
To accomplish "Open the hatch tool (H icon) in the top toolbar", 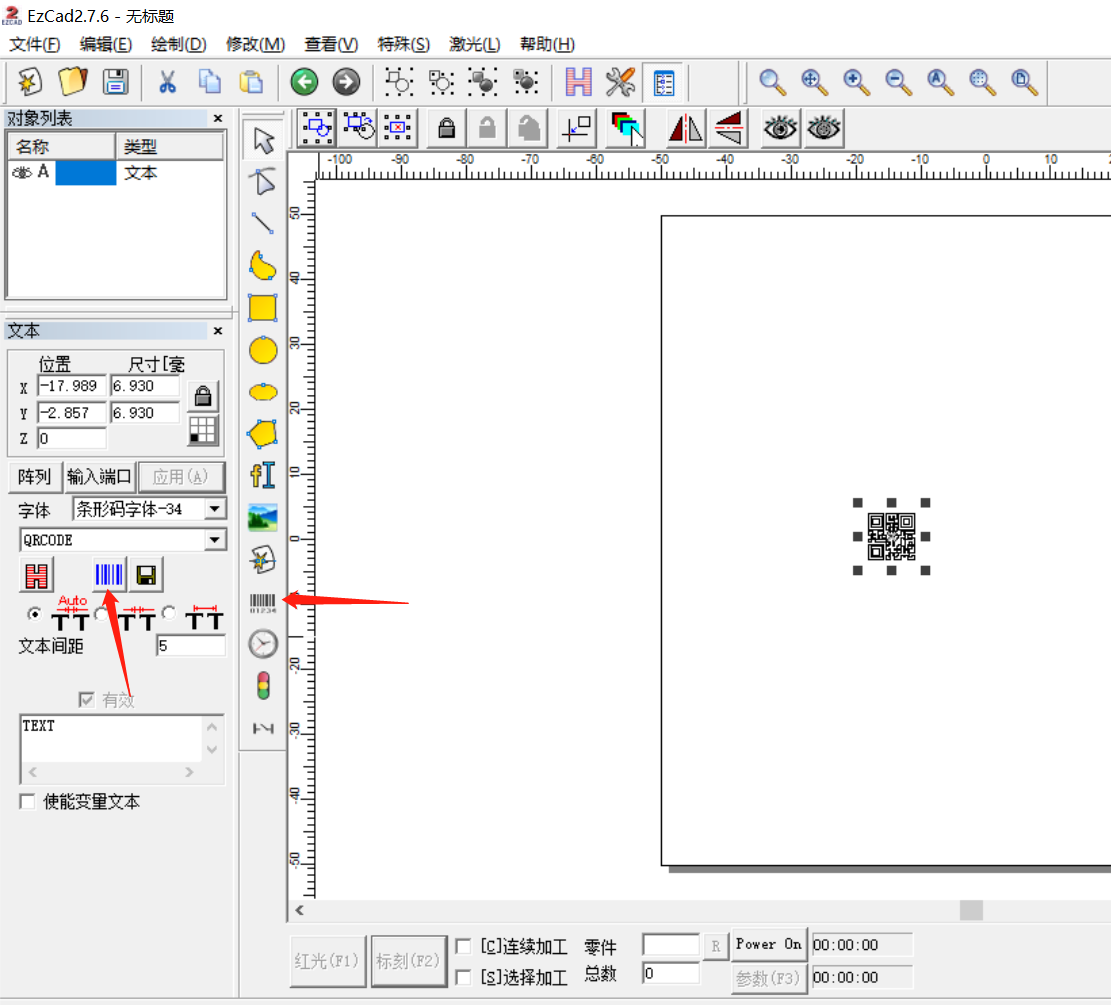I will click(578, 82).
